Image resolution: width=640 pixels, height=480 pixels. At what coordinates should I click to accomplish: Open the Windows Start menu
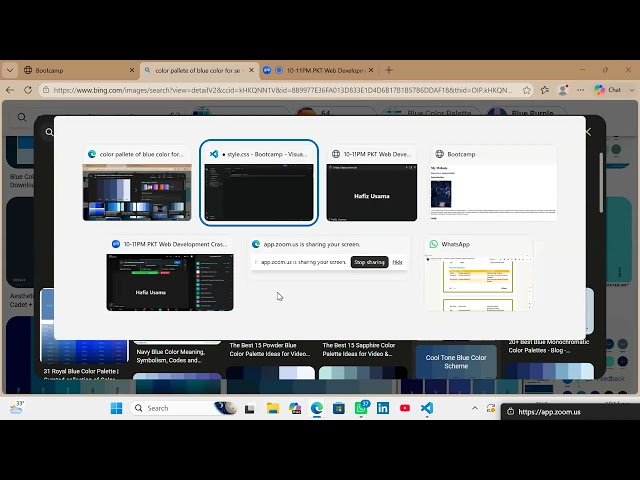(x=116, y=408)
